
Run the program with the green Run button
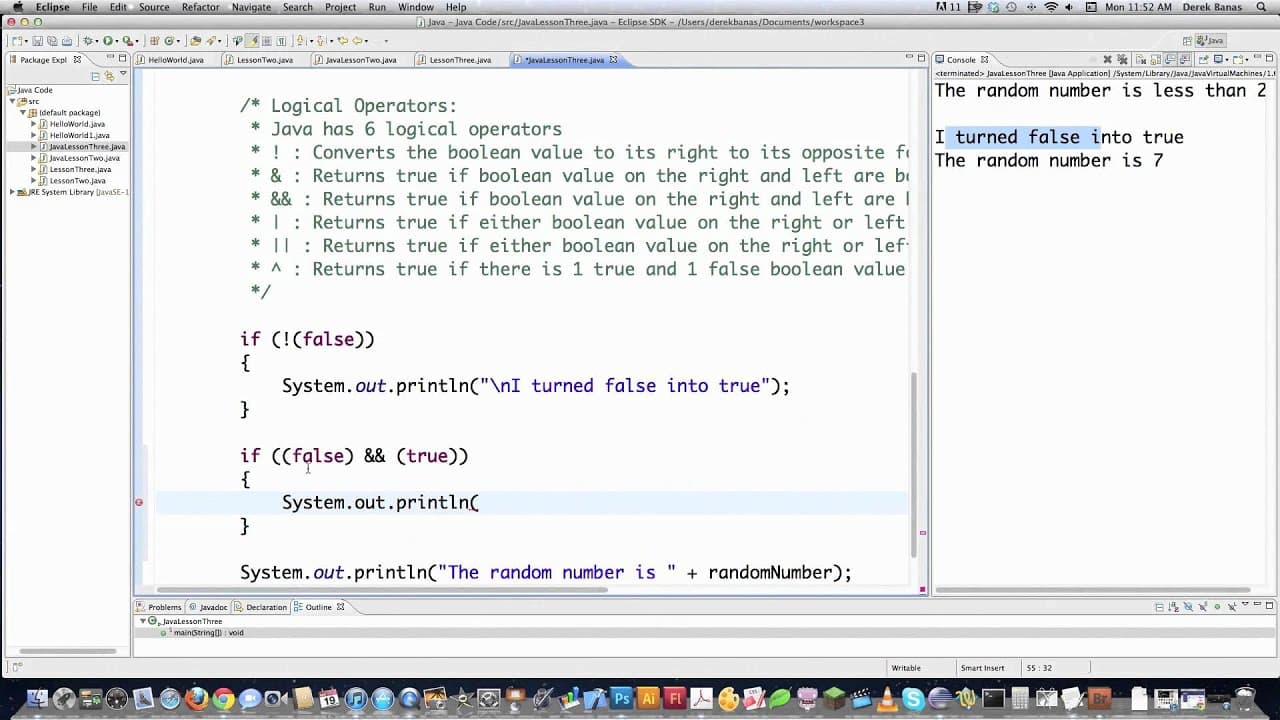point(106,41)
